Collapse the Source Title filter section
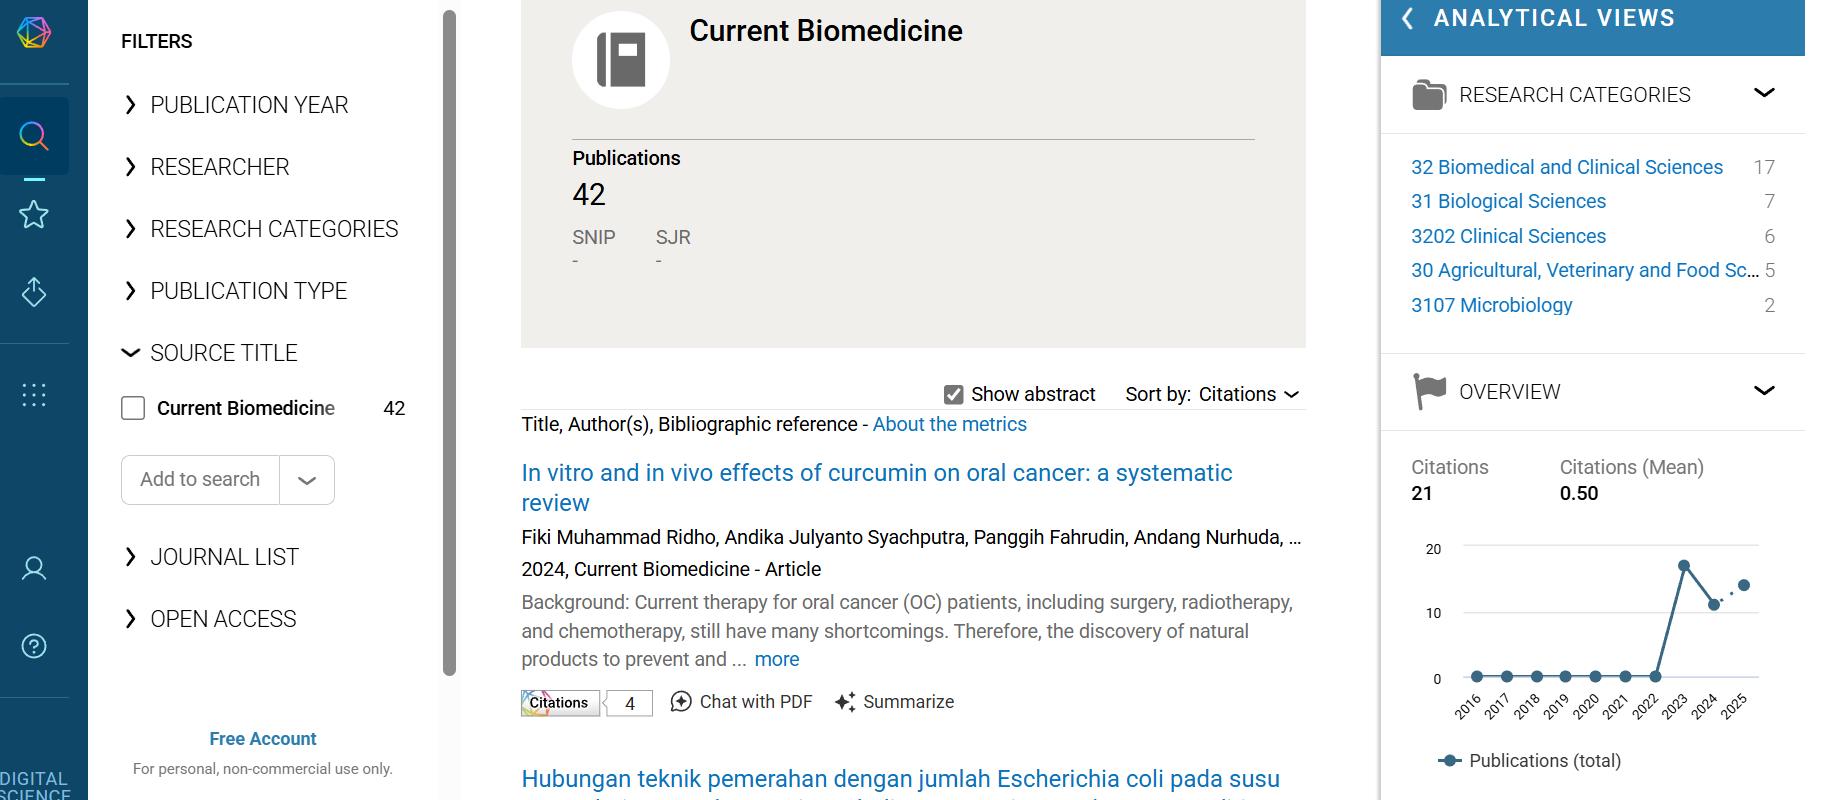 click(x=130, y=353)
